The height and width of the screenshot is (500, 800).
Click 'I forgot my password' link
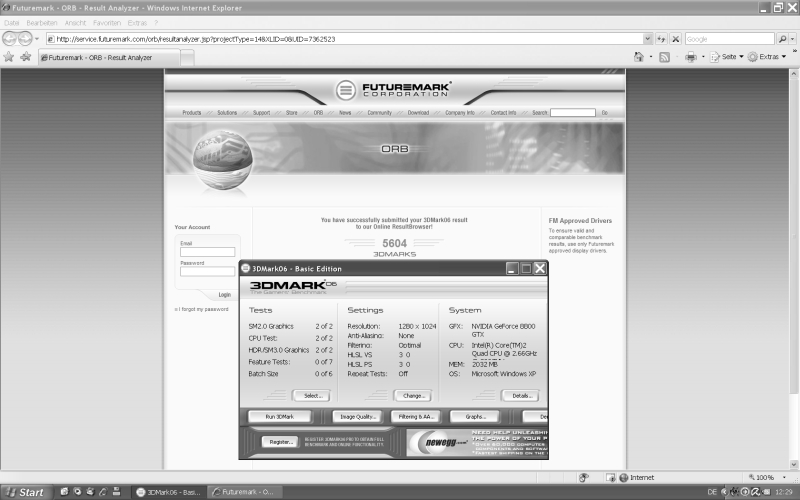tap(202, 309)
